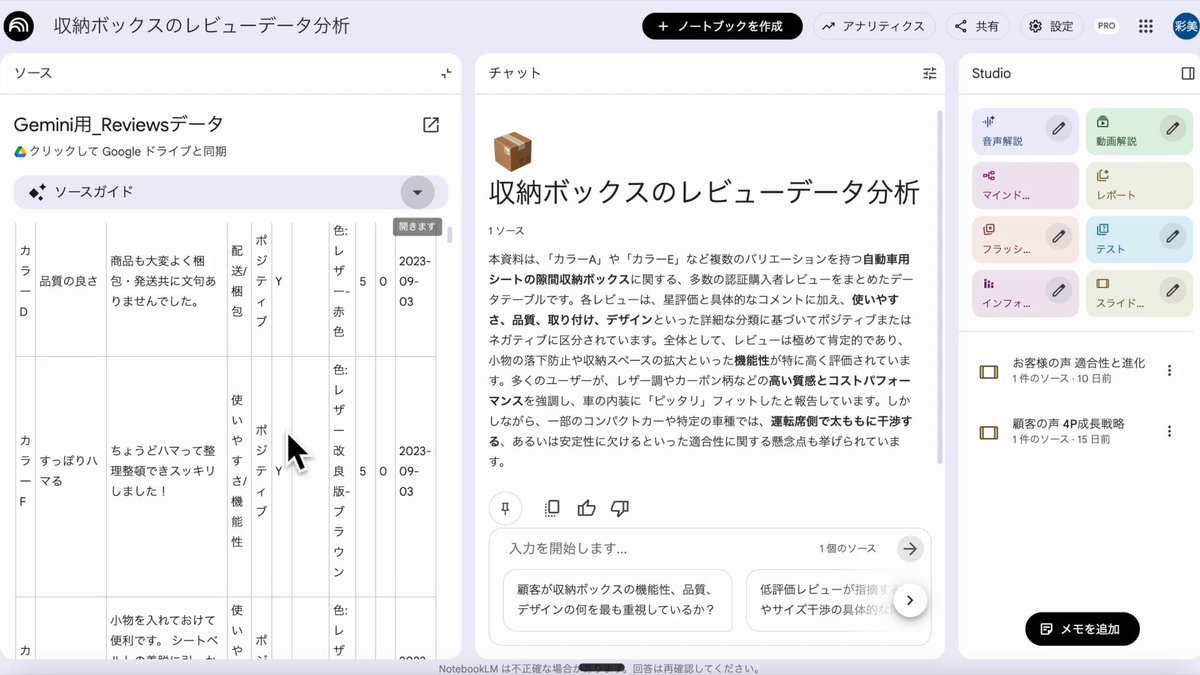Click the Gemini用_Reviewsデータ title
Screen dimensions: 1200x675
coord(118,125)
